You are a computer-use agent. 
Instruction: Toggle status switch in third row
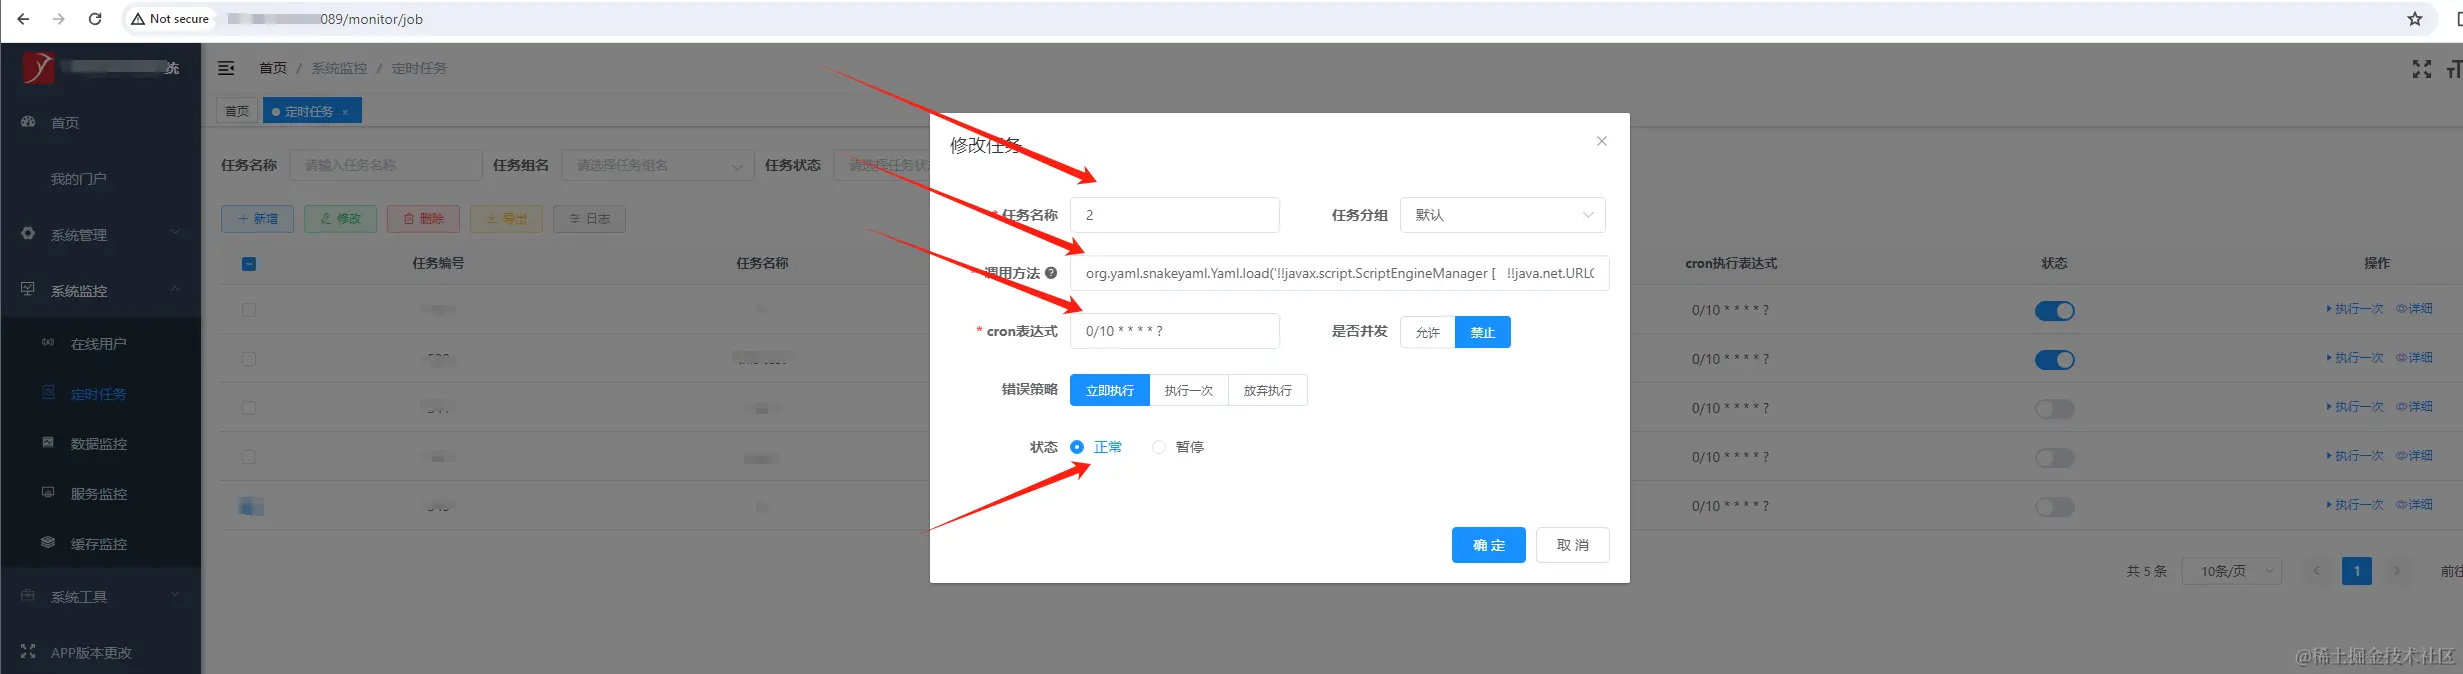click(x=2054, y=409)
